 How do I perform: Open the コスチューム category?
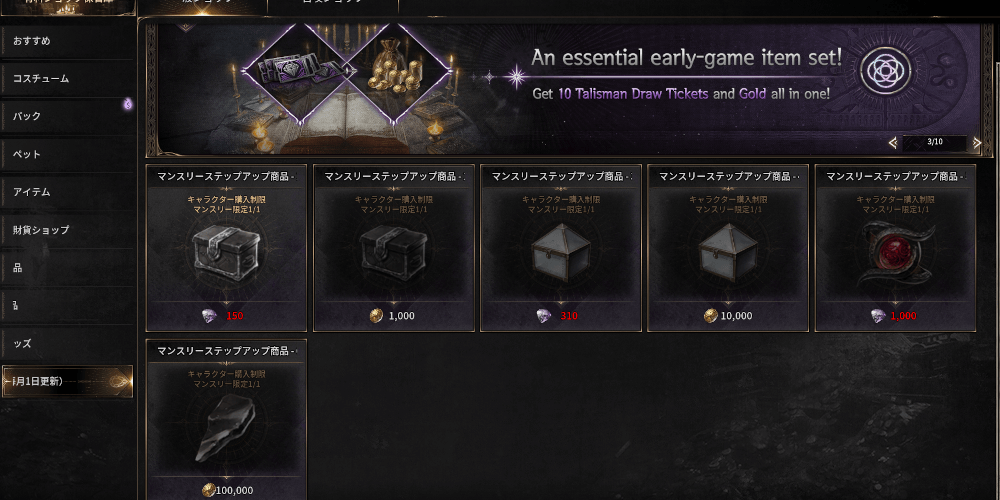66,78
